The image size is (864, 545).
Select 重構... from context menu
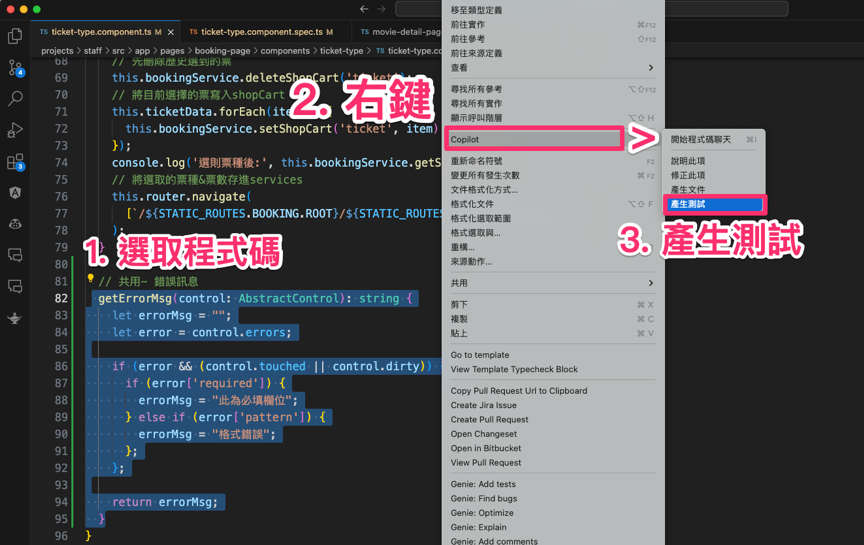(553, 247)
